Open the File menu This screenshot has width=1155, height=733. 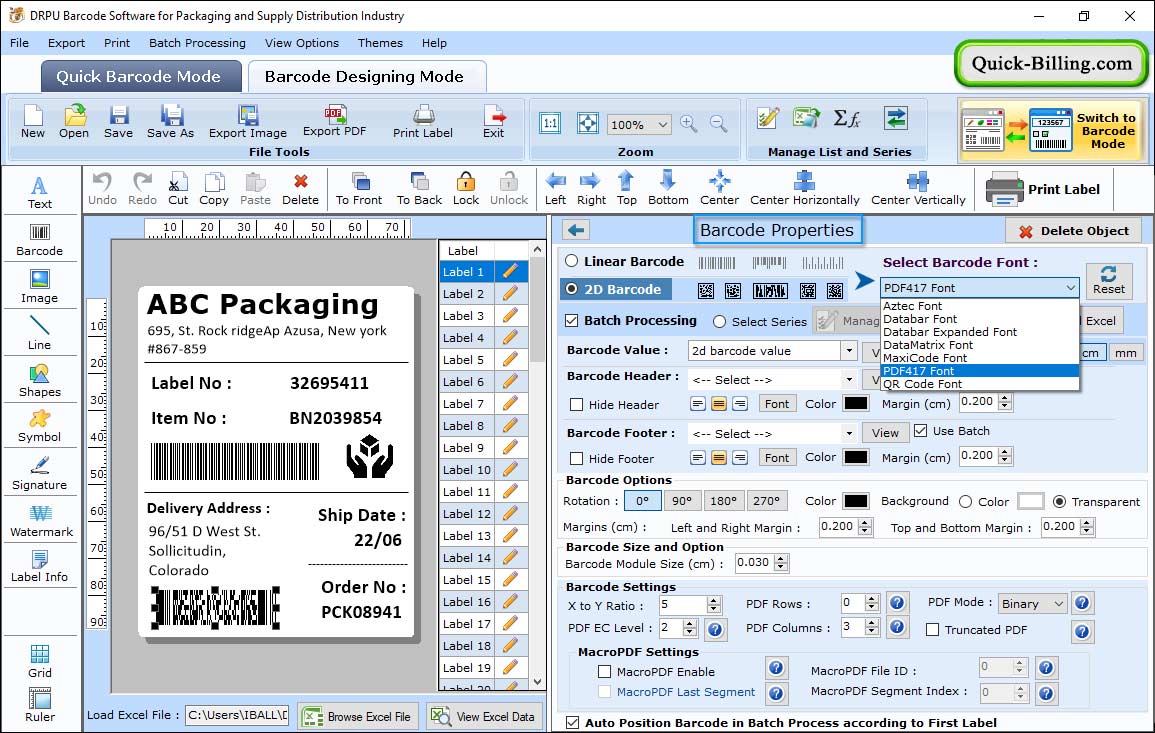pyautogui.click(x=20, y=43)
